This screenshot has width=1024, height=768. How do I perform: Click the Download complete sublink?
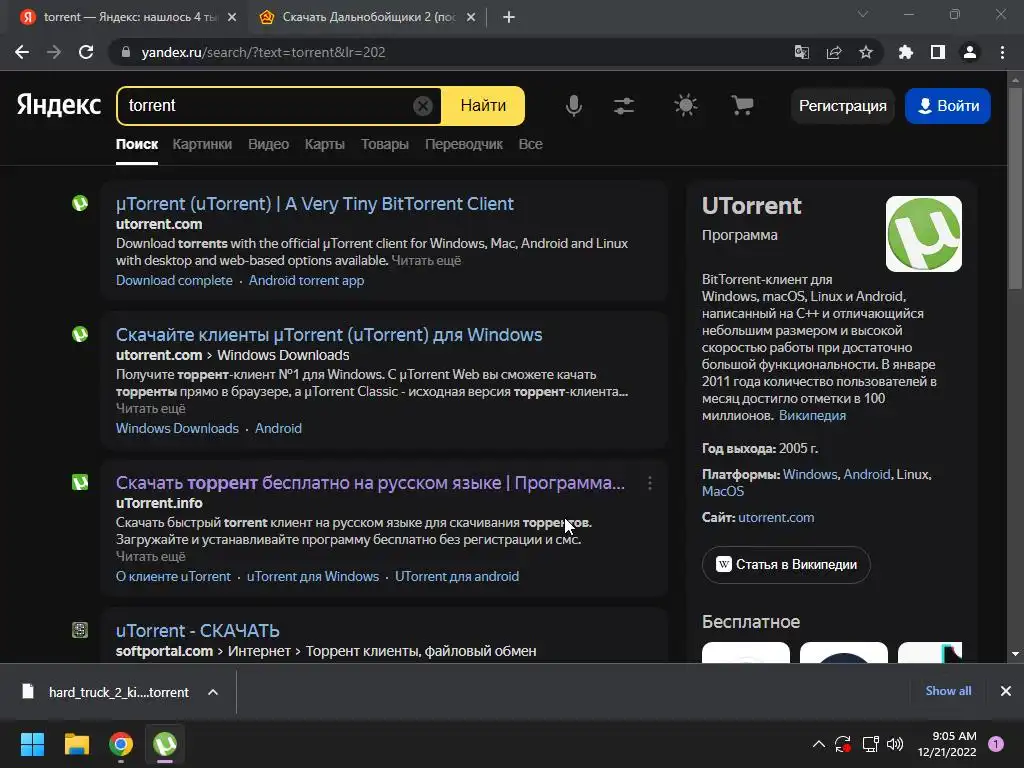[x=174, y=280]
